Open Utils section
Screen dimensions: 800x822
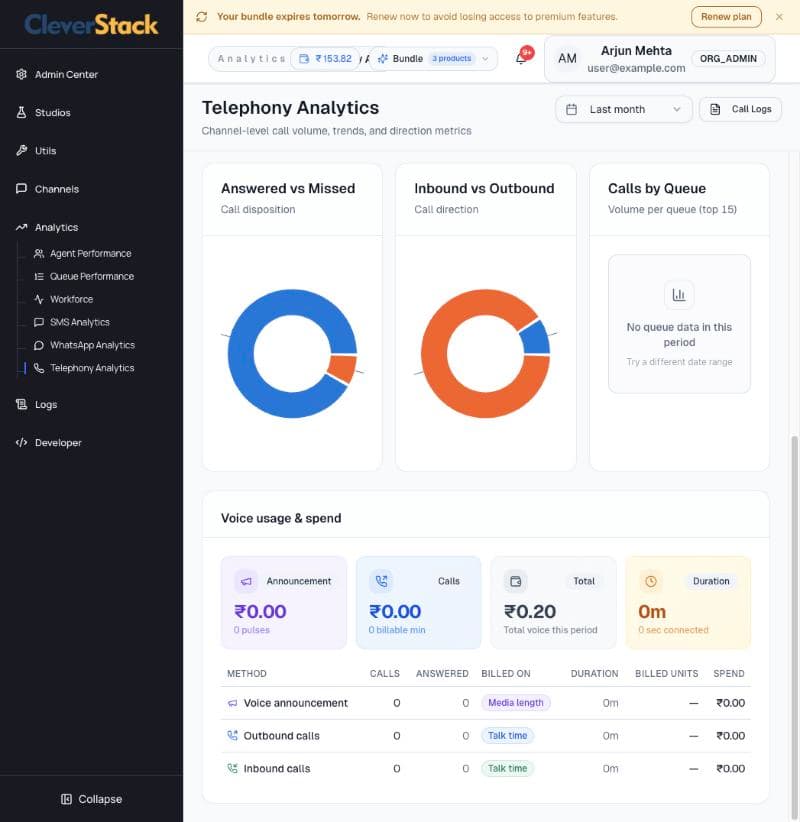point(36,151)
